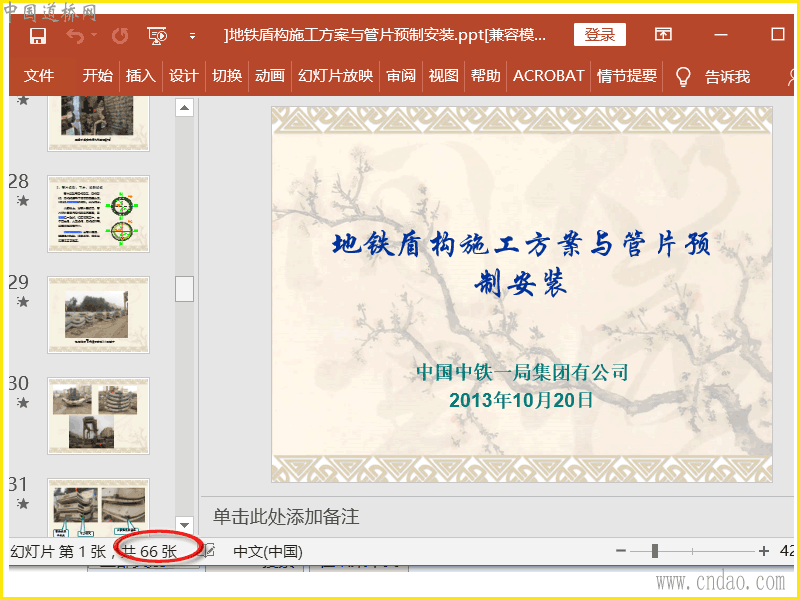Undo the last action
800x600 pixels.
(x=75, y=36)
